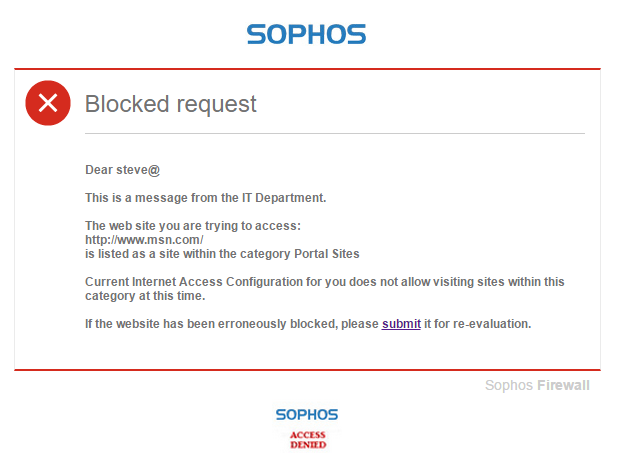Image resolution: width=634 pixels, height=461 pixels.
Task: Click the red X blocked icon
Action: tap(47, 103)
